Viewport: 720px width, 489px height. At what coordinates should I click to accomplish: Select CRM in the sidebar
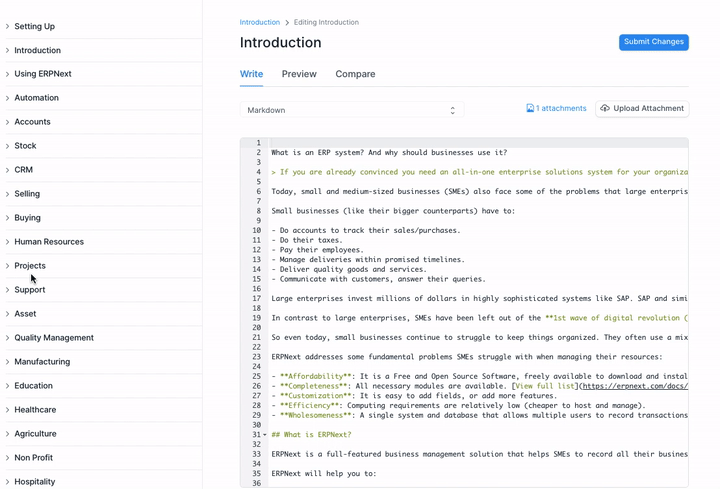[x=23, y=170]
